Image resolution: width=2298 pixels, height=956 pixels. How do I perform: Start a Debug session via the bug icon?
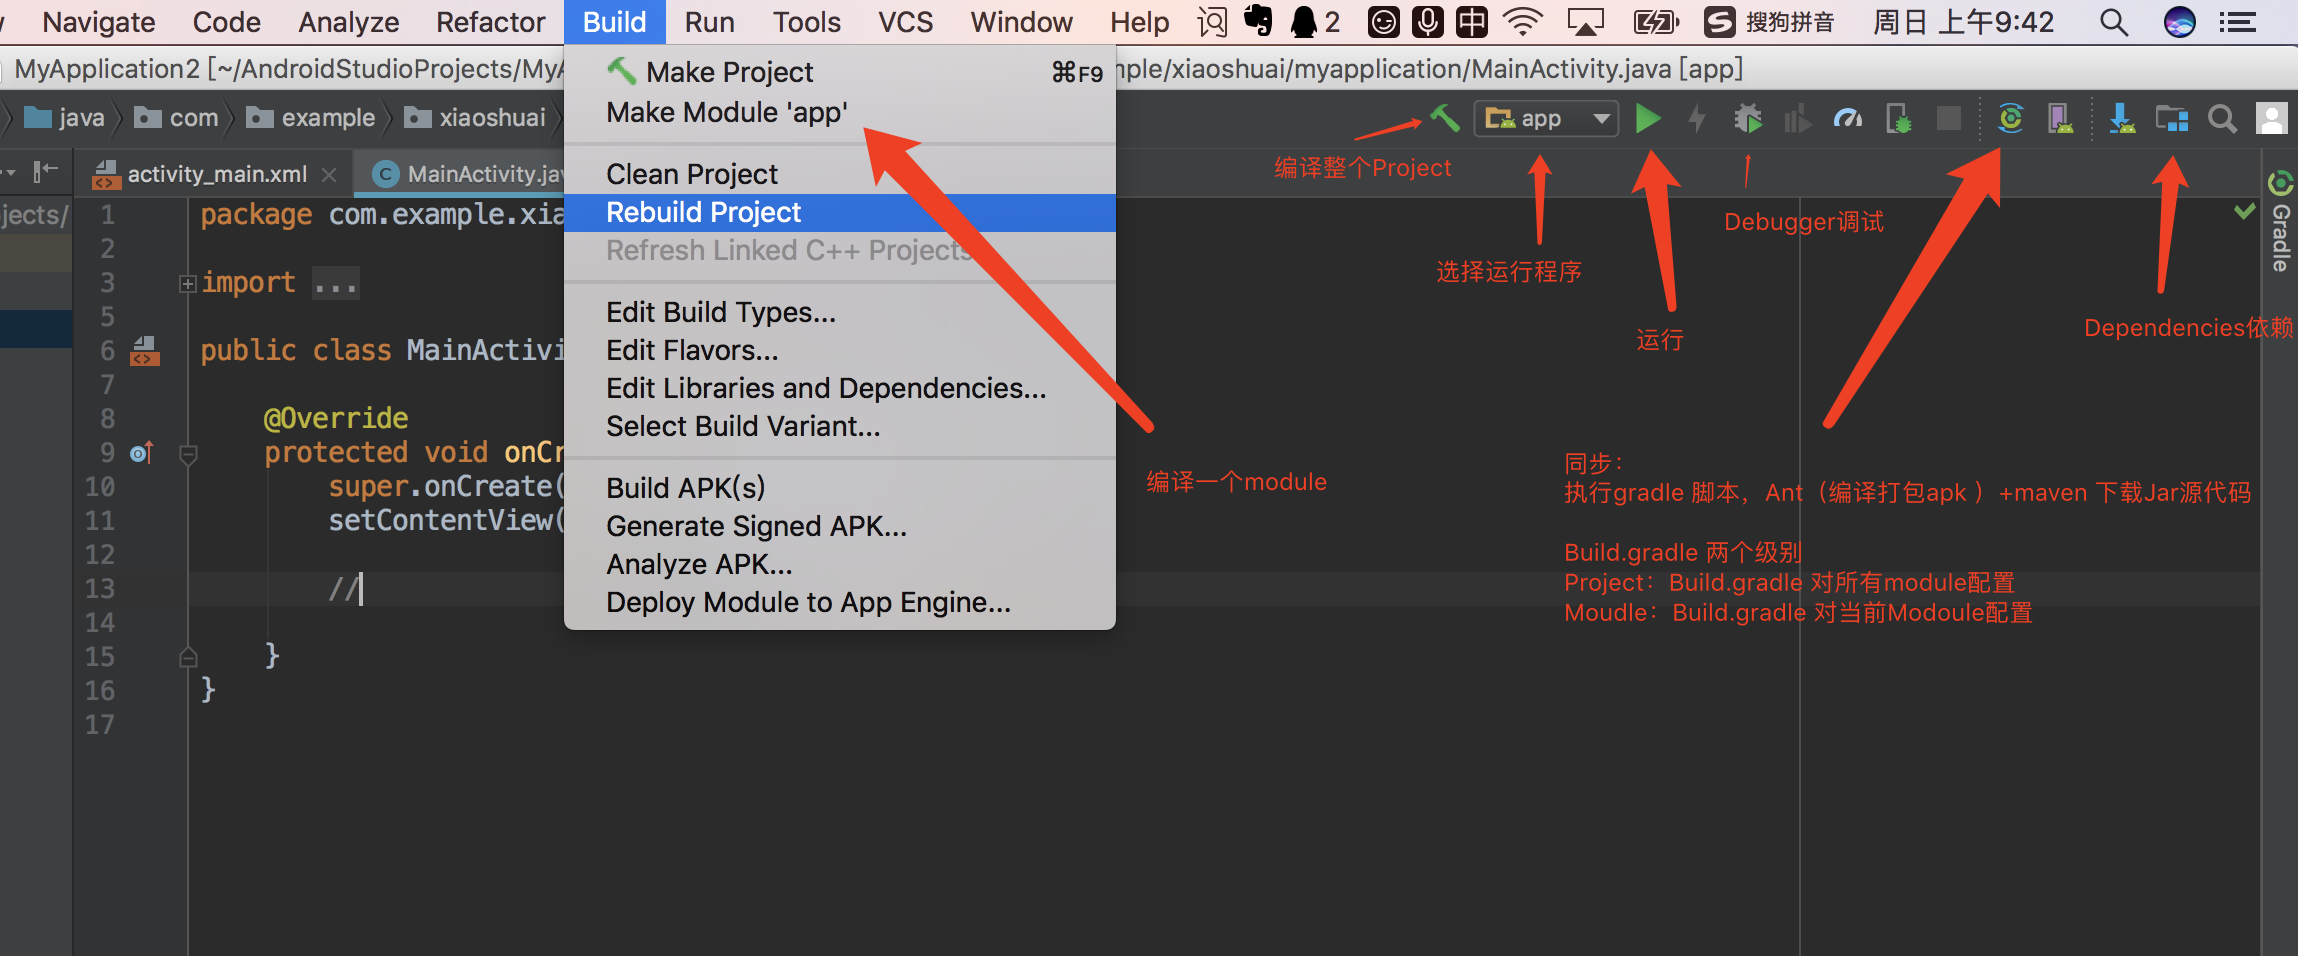(1748, 118)
